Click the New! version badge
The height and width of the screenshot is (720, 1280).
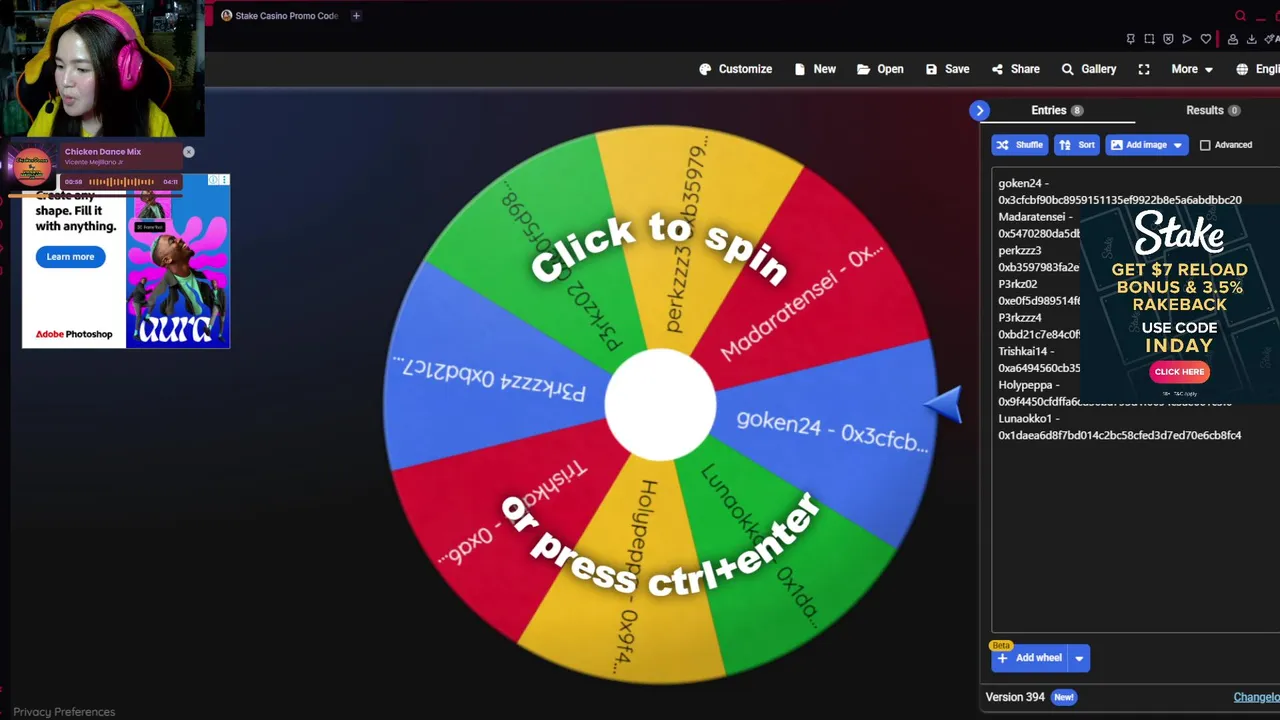click(x=1064, y=697)
